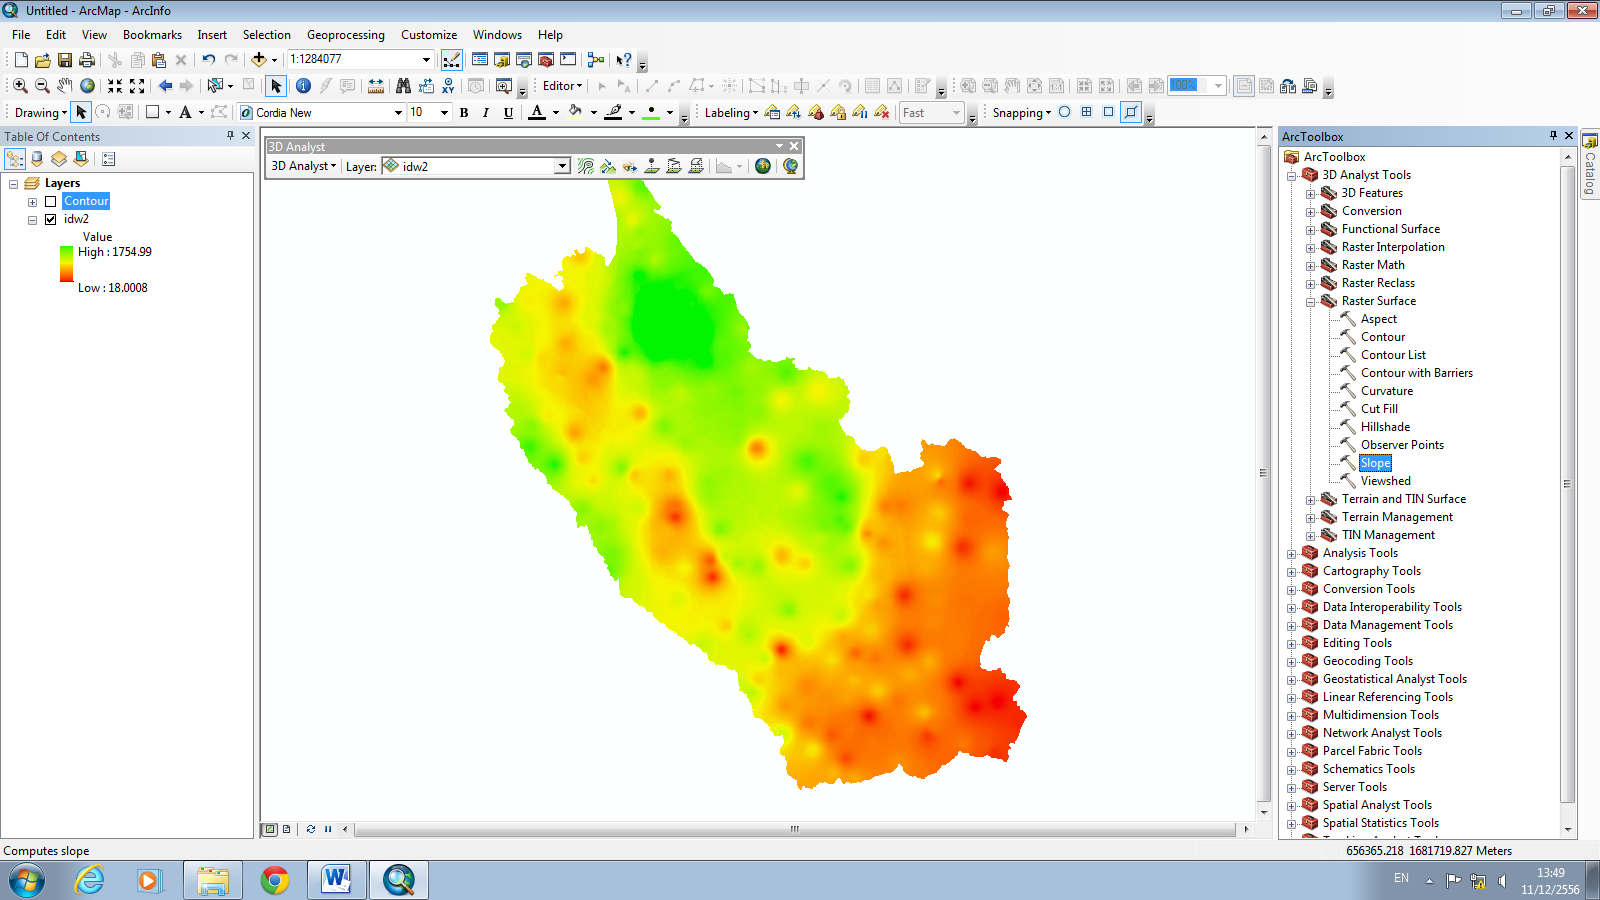Open the font color swatch

[538, 112]
